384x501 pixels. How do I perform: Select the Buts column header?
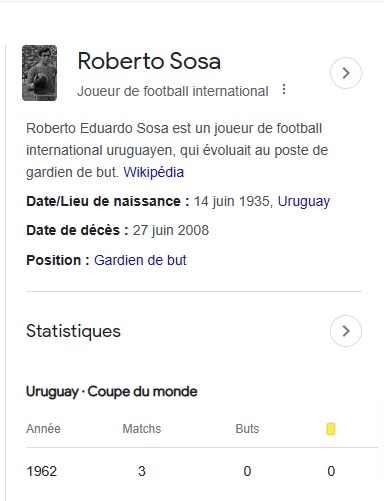pyautogui.click(x=247, y=429)
